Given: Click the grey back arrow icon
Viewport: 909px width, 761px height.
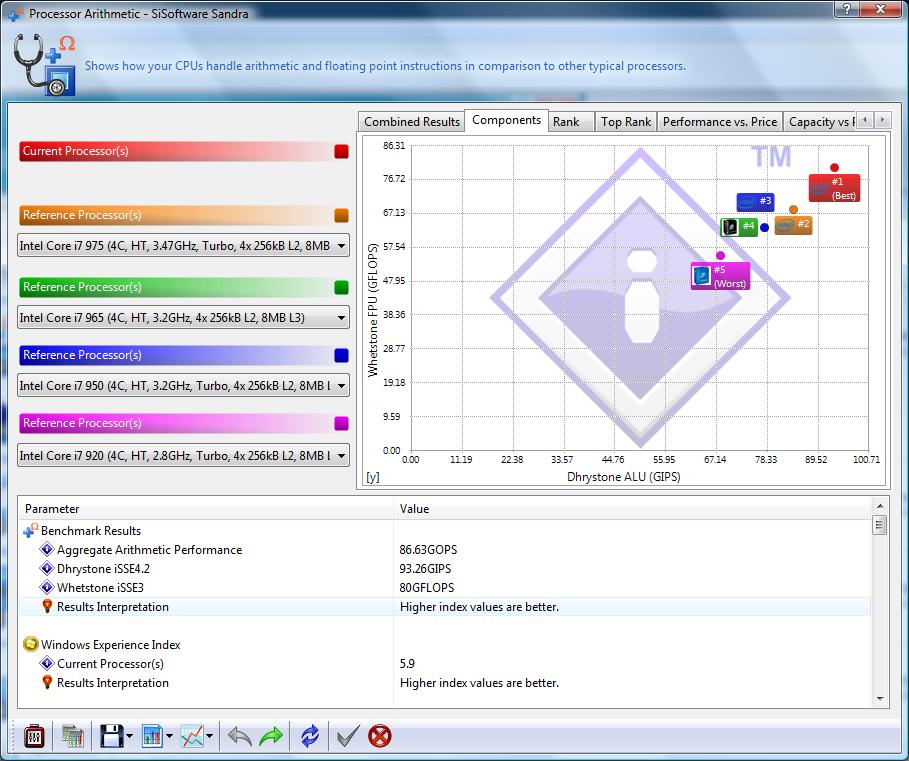Looking at the screenshot, I should pyautogui.click(x=239, y=737).
